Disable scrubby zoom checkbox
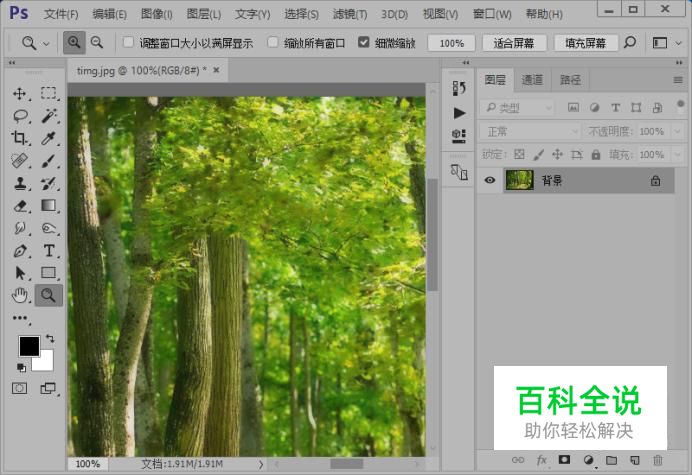 coord(364,42)
